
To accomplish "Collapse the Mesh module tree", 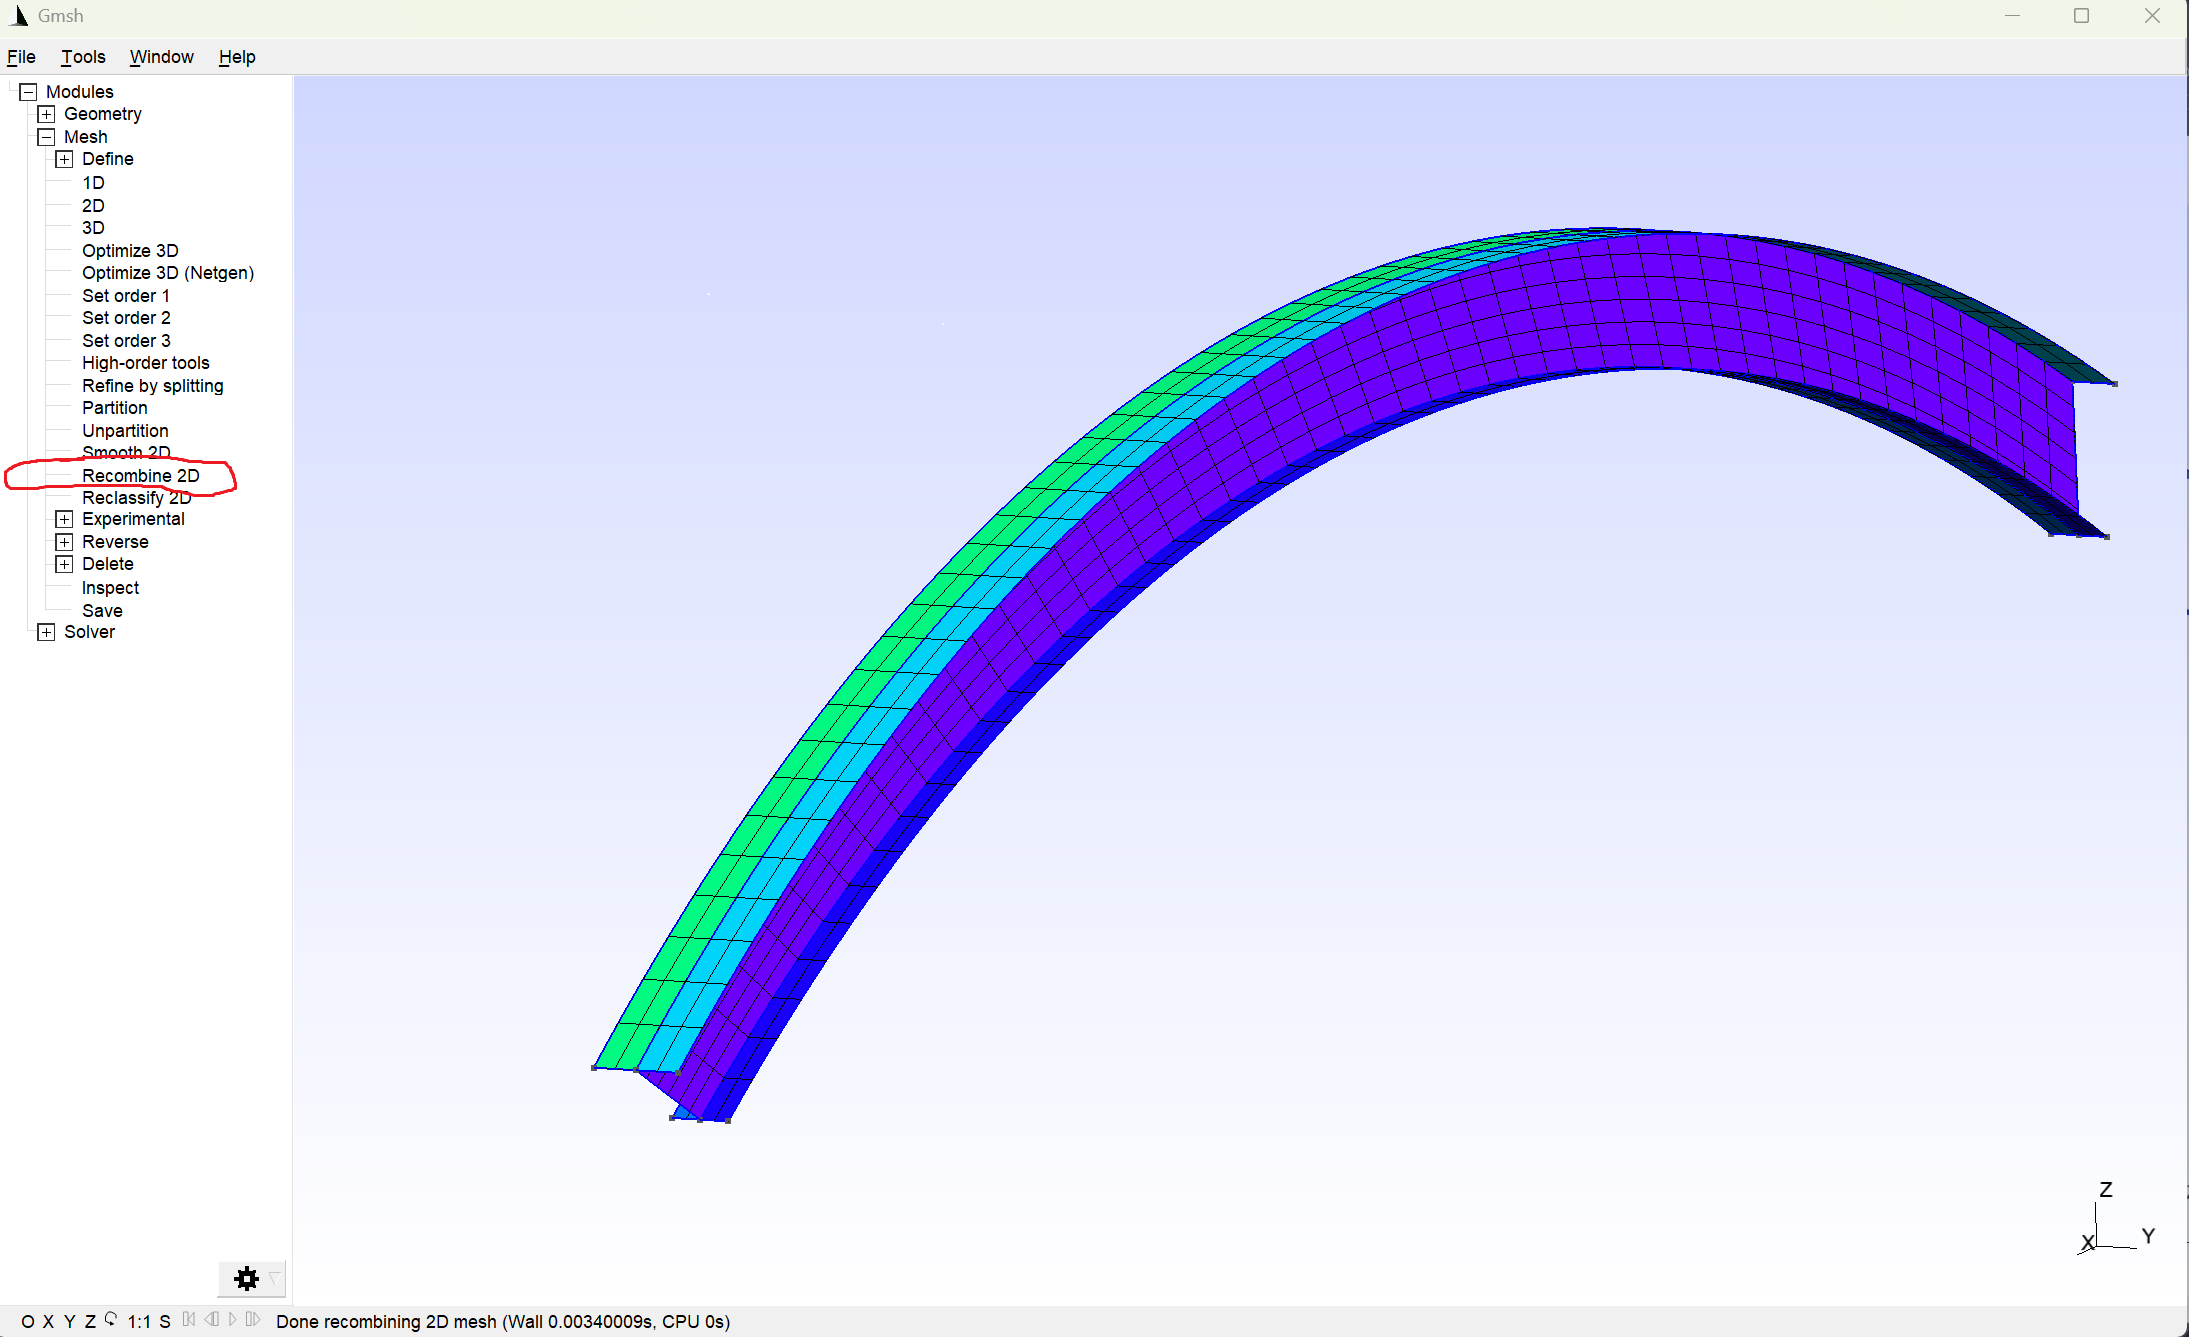I will (x=46, y=136).
